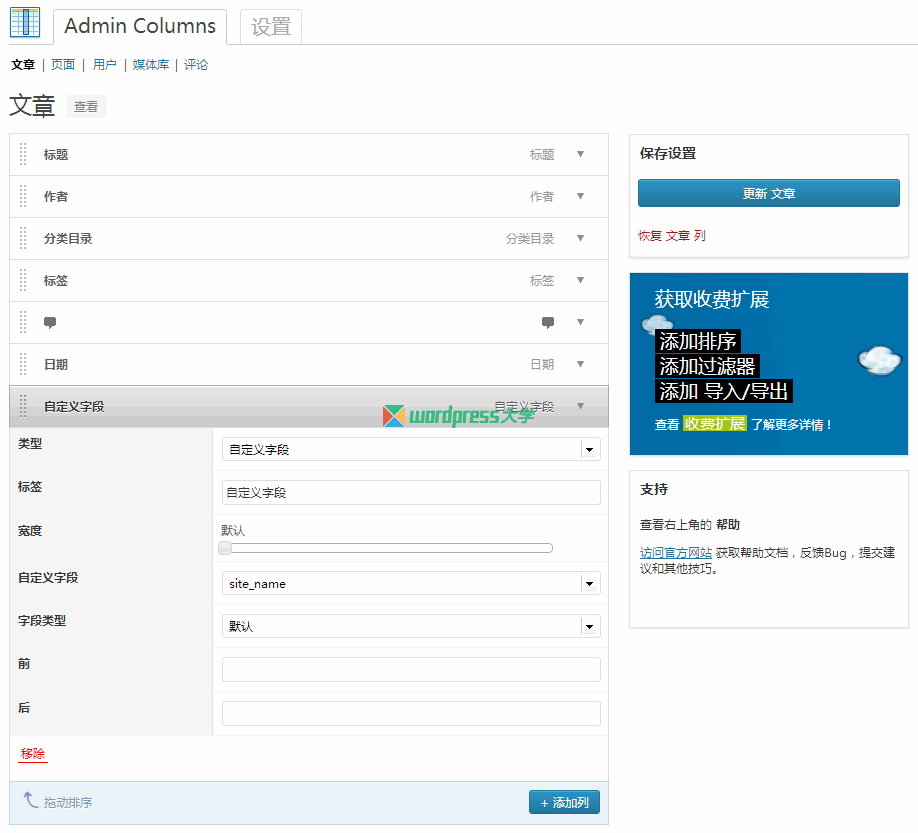Click the Admin Columns table logo icon
The width and height of the screenshot is (918, 833).
[x=25, y=22]
